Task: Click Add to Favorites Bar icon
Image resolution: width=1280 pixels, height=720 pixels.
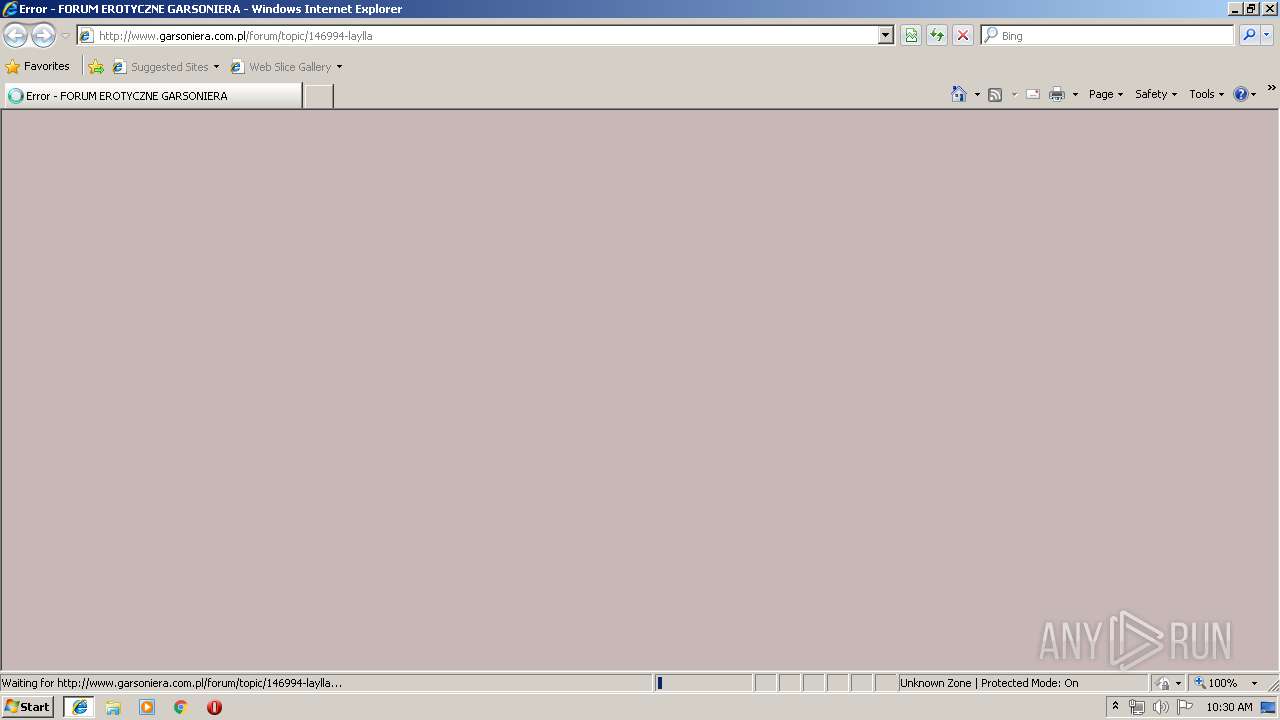Action: point(96,67)
